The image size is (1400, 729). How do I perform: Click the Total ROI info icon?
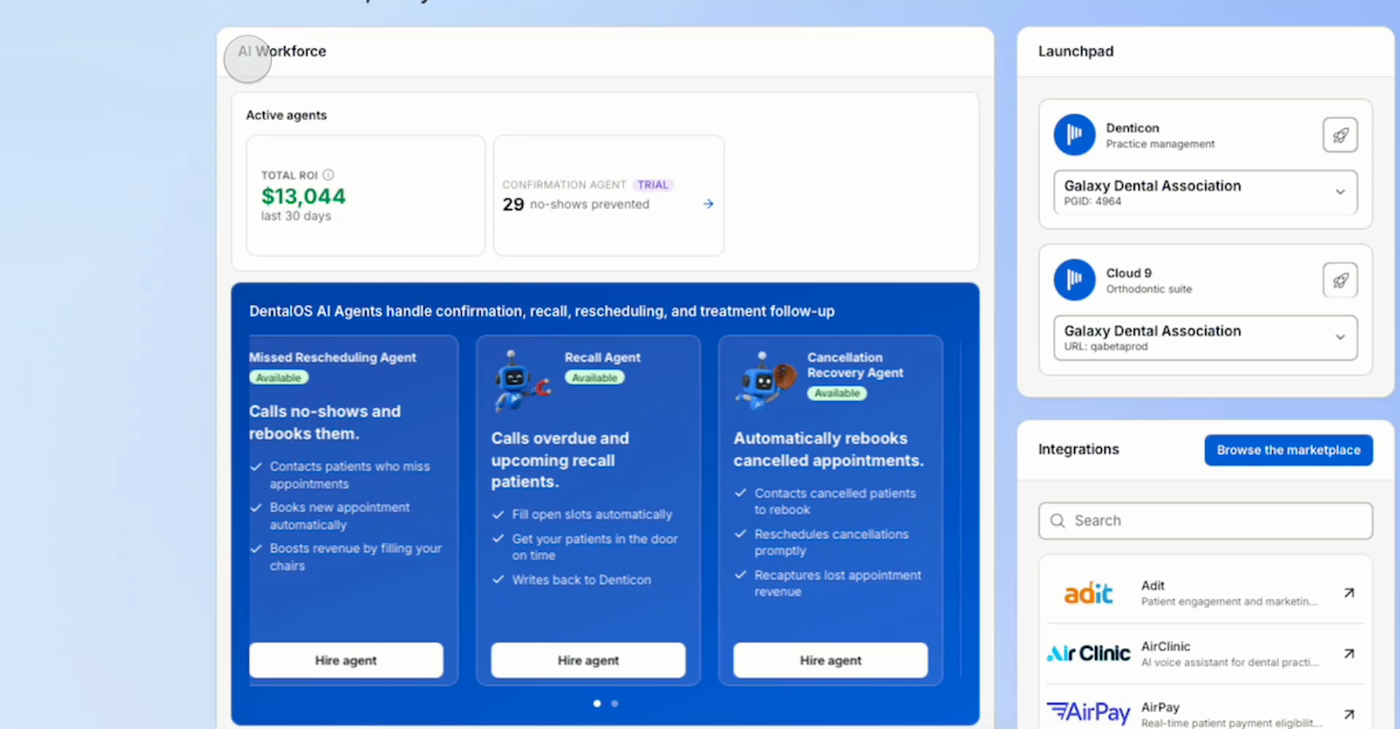(328, 175)
